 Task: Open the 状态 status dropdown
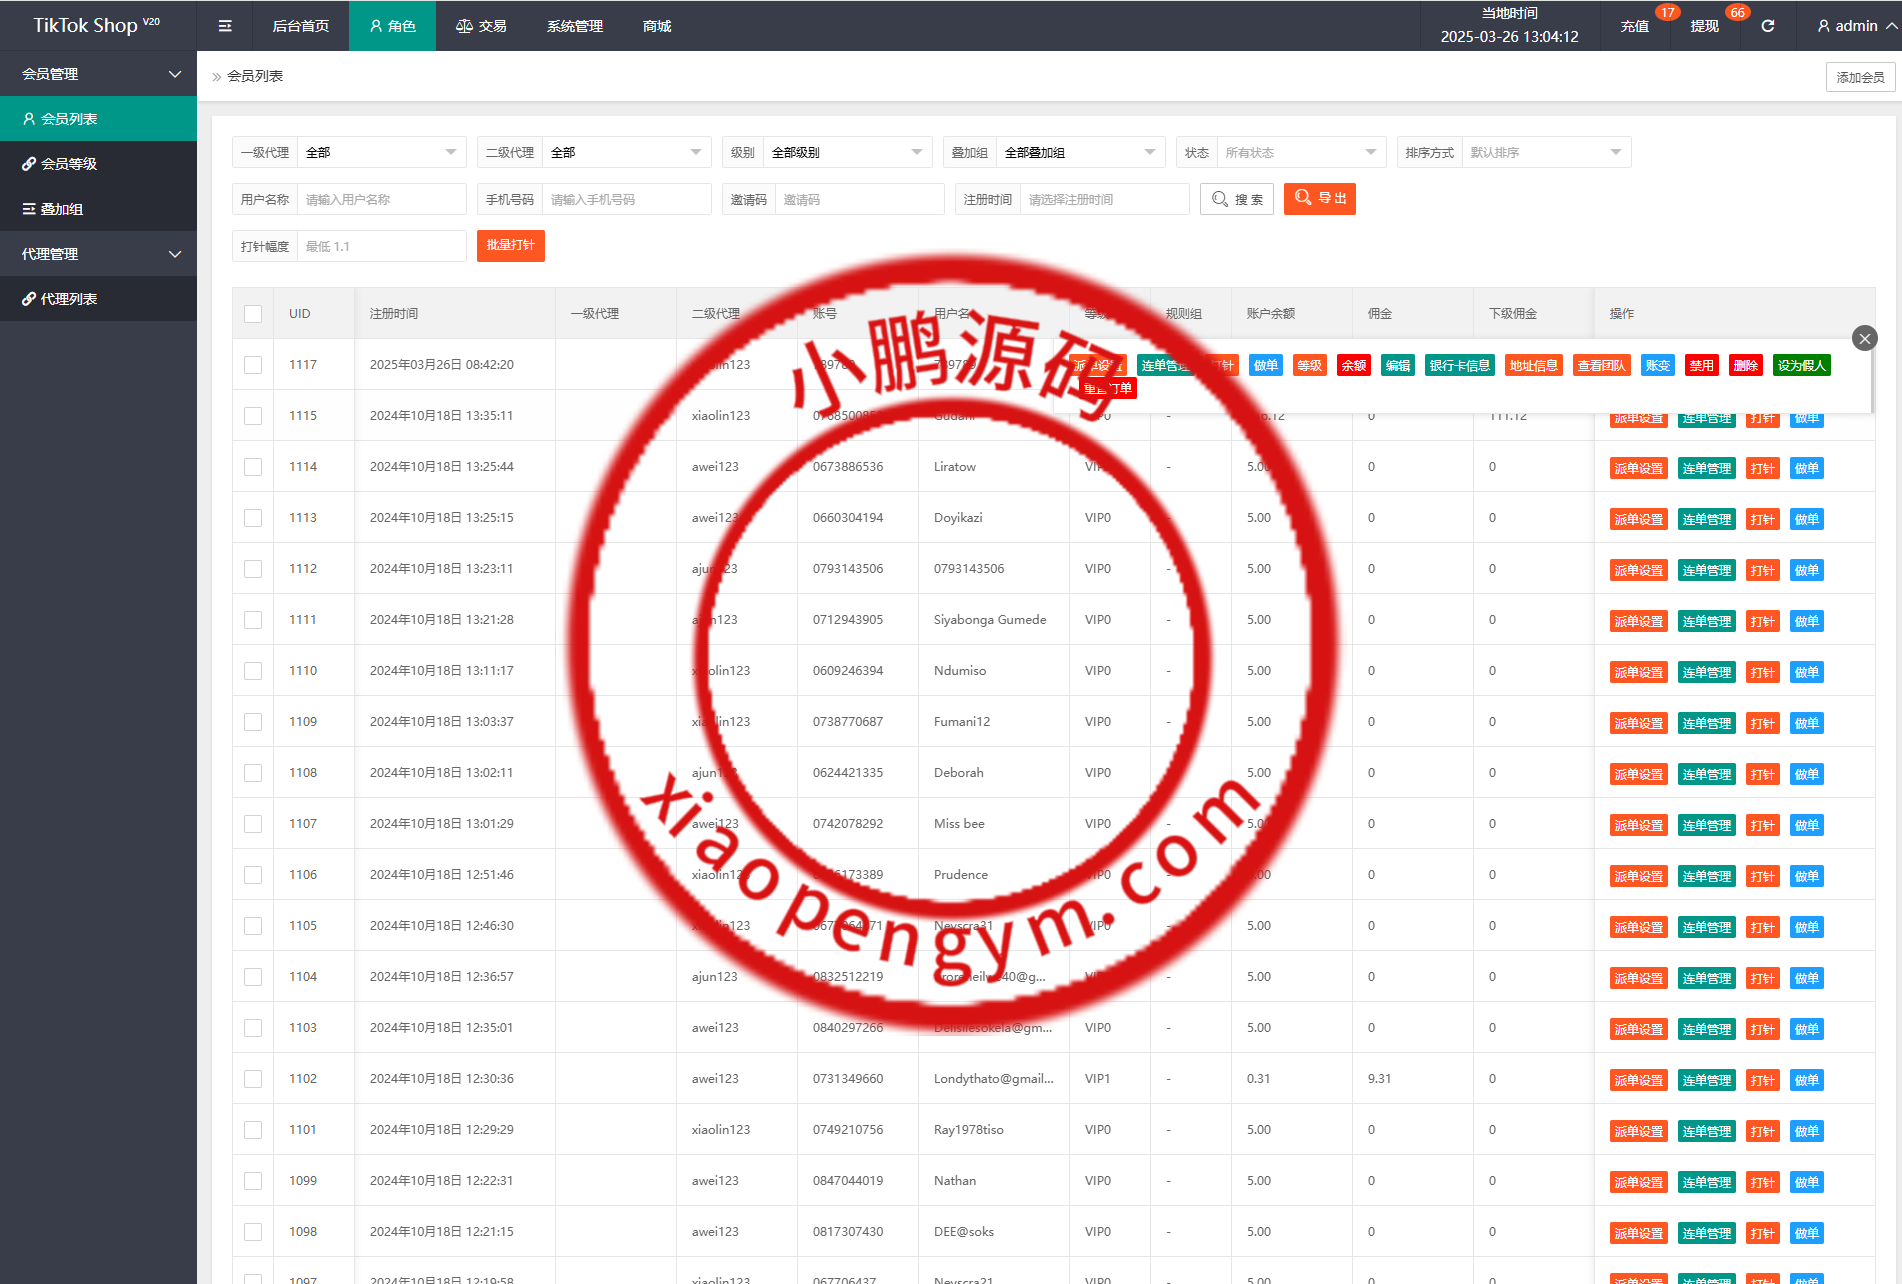tap(1300, 153)
